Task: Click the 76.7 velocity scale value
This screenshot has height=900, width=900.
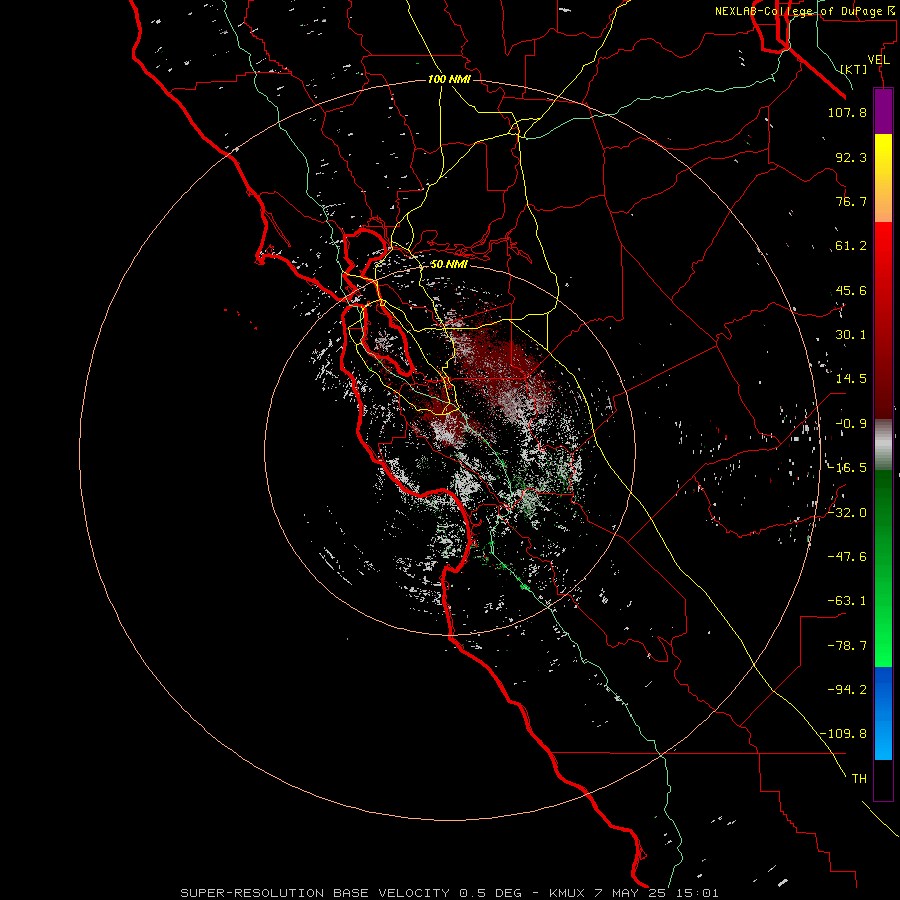Action: click(x=851, y=201)
